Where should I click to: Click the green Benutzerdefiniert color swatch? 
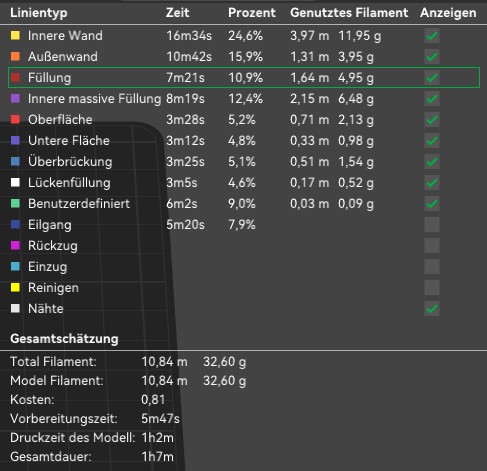(15, 204)
